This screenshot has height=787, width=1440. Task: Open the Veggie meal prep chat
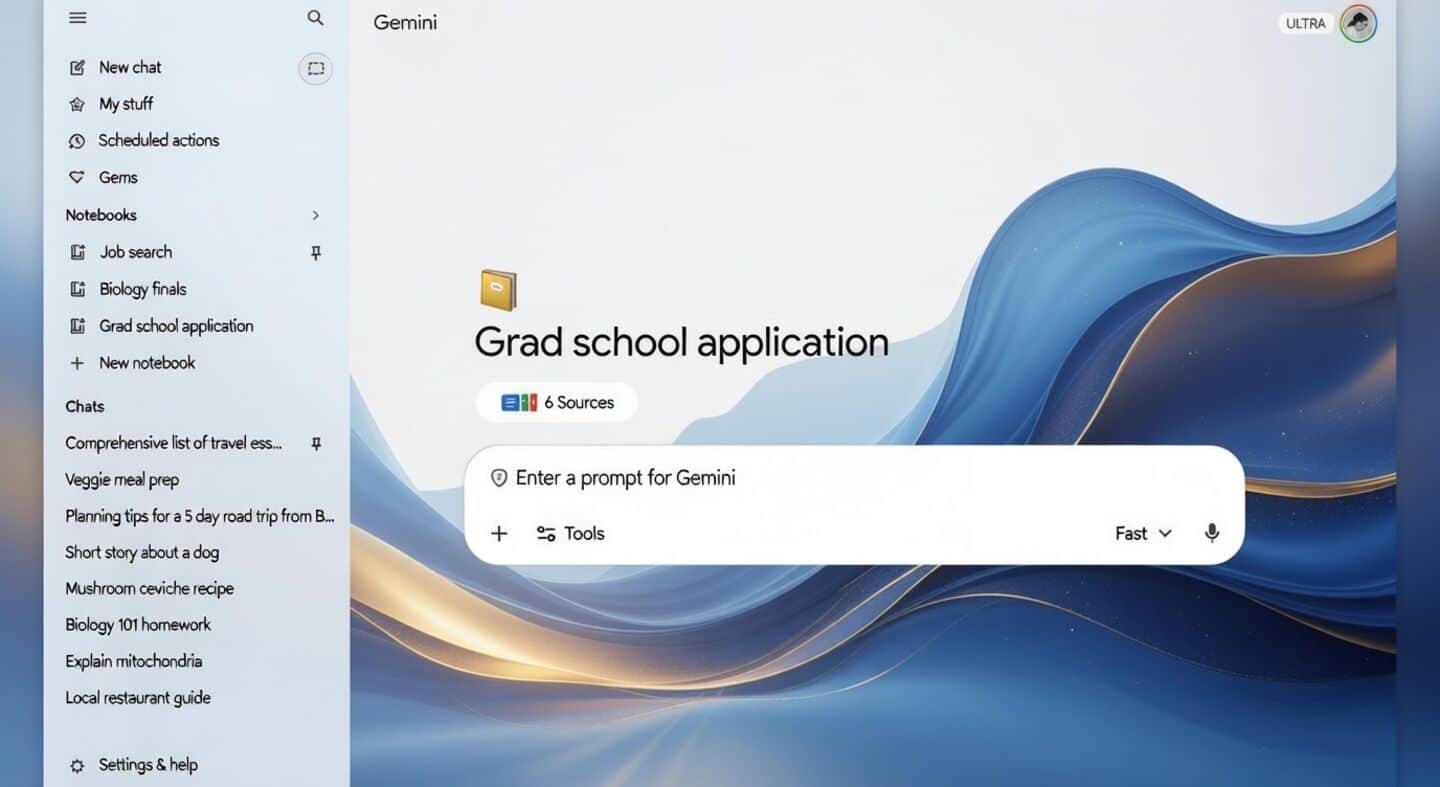coord(121,480)
